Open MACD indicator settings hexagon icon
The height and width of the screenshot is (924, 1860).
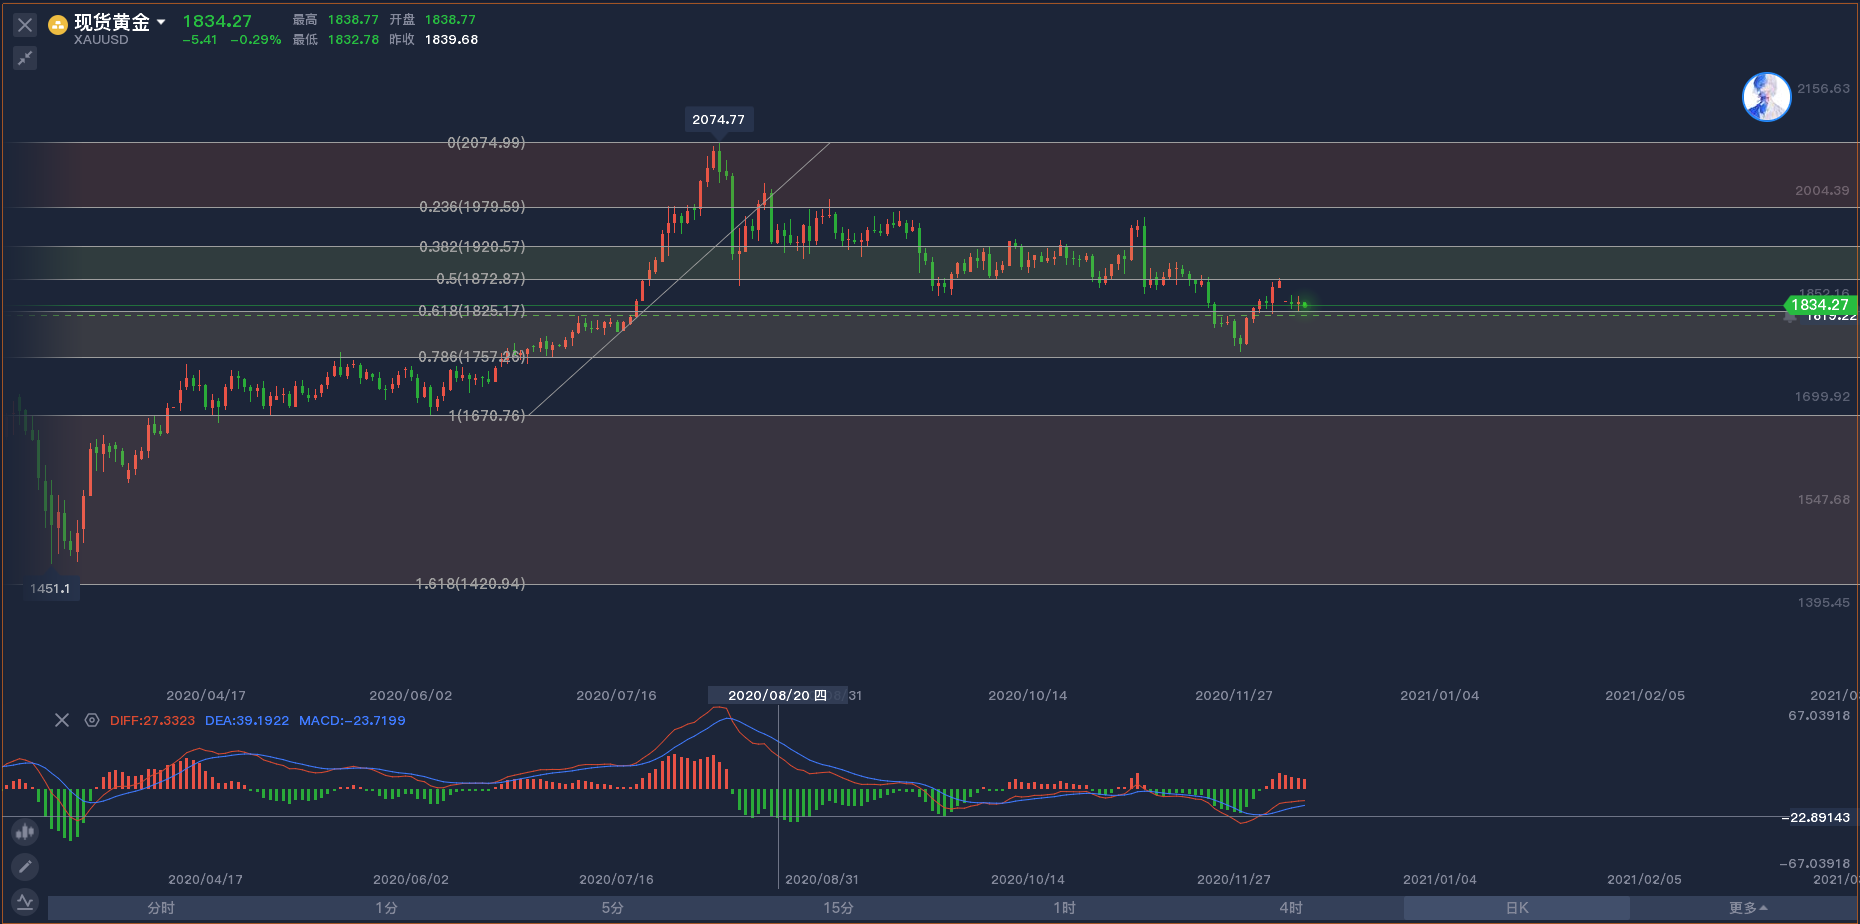[x=92, y=720]
